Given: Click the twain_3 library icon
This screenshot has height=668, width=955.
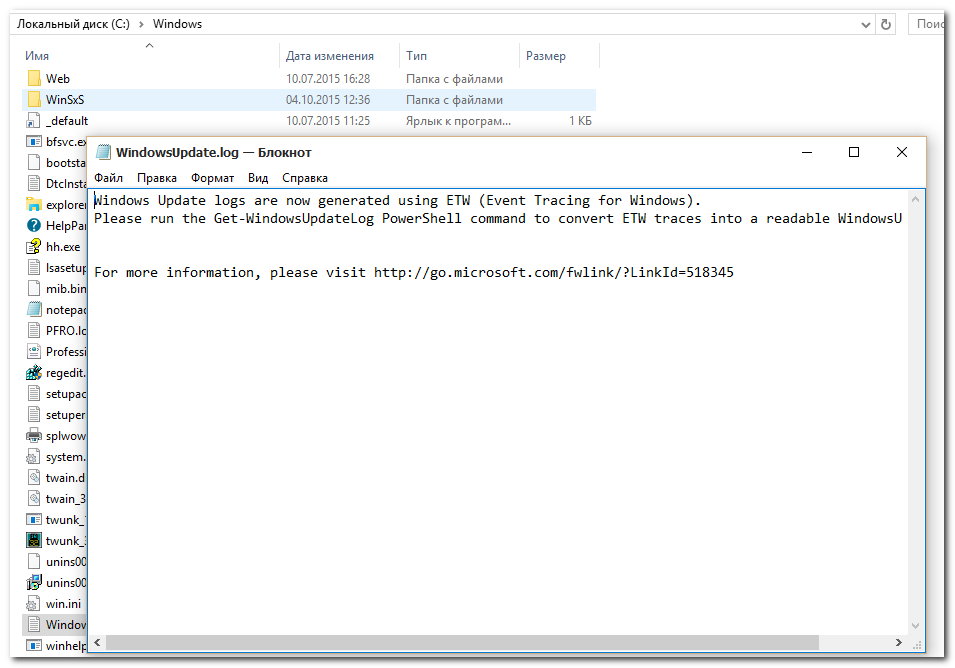Looking at the screenshot, I should coord(34,499).
